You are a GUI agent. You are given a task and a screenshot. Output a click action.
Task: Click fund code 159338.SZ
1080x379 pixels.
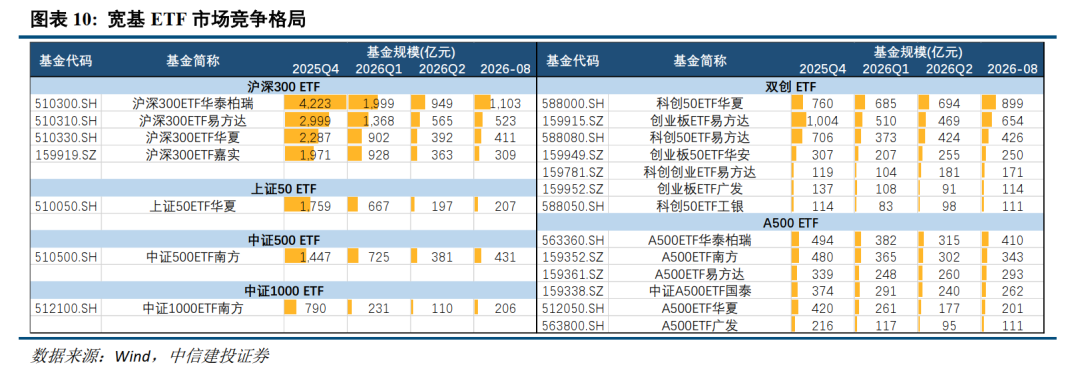pos(573,291)
